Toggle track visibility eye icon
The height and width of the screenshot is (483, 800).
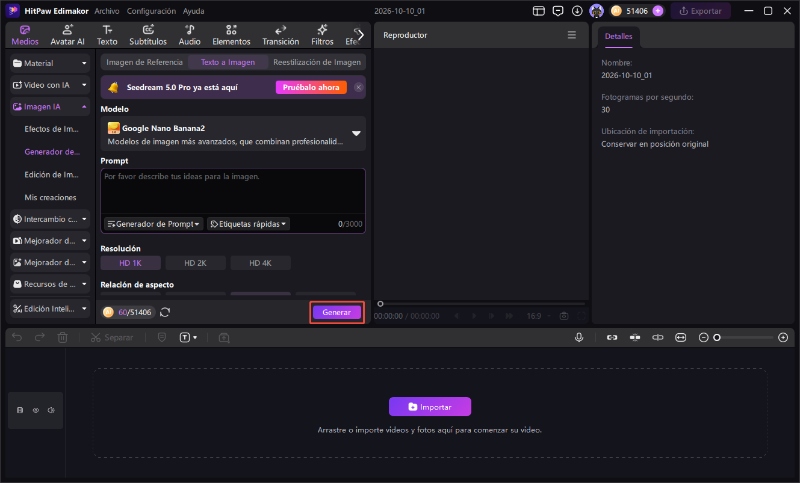[x=36, y=410]
